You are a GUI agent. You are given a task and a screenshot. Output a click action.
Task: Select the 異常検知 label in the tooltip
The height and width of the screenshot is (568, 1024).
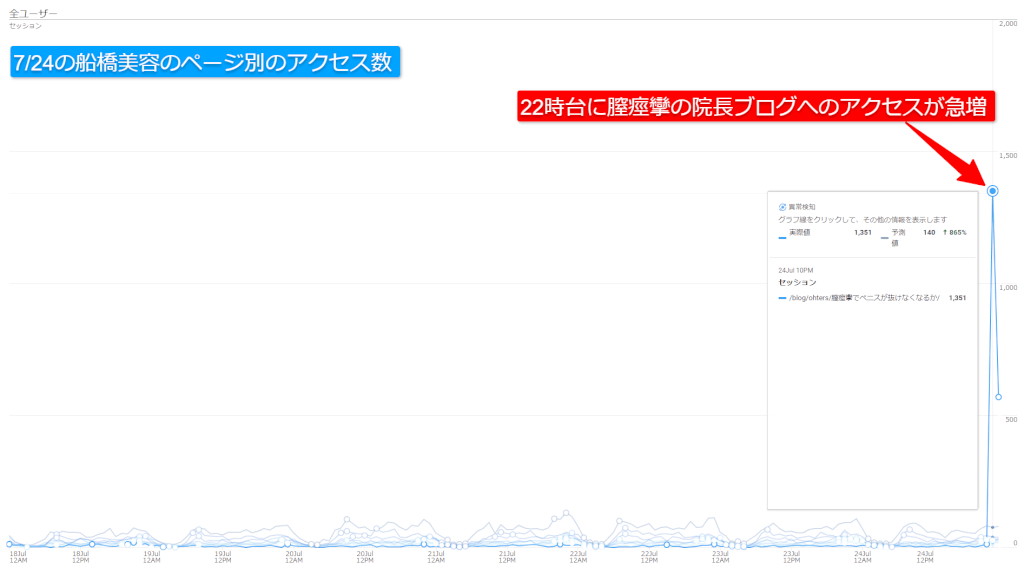coord(802,207)
